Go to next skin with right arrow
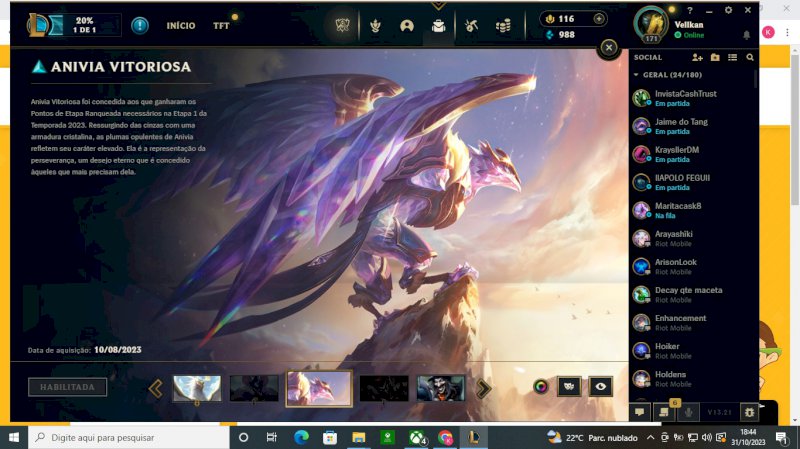The height and width of the screenshot is (449, 800). coord(484,389)
